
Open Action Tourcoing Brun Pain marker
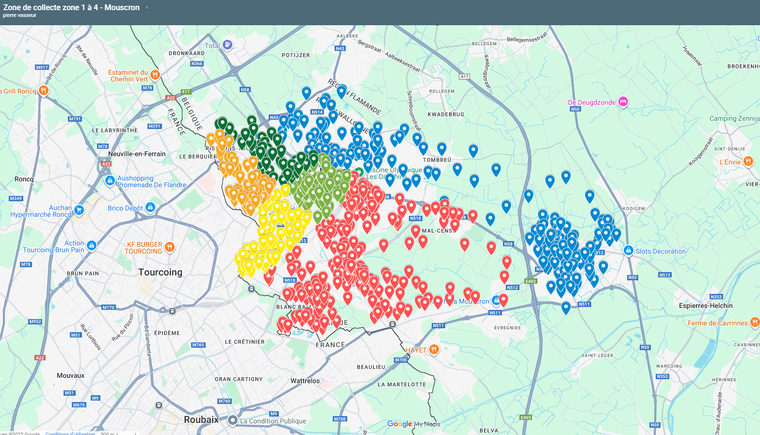[x=92, y=245]
